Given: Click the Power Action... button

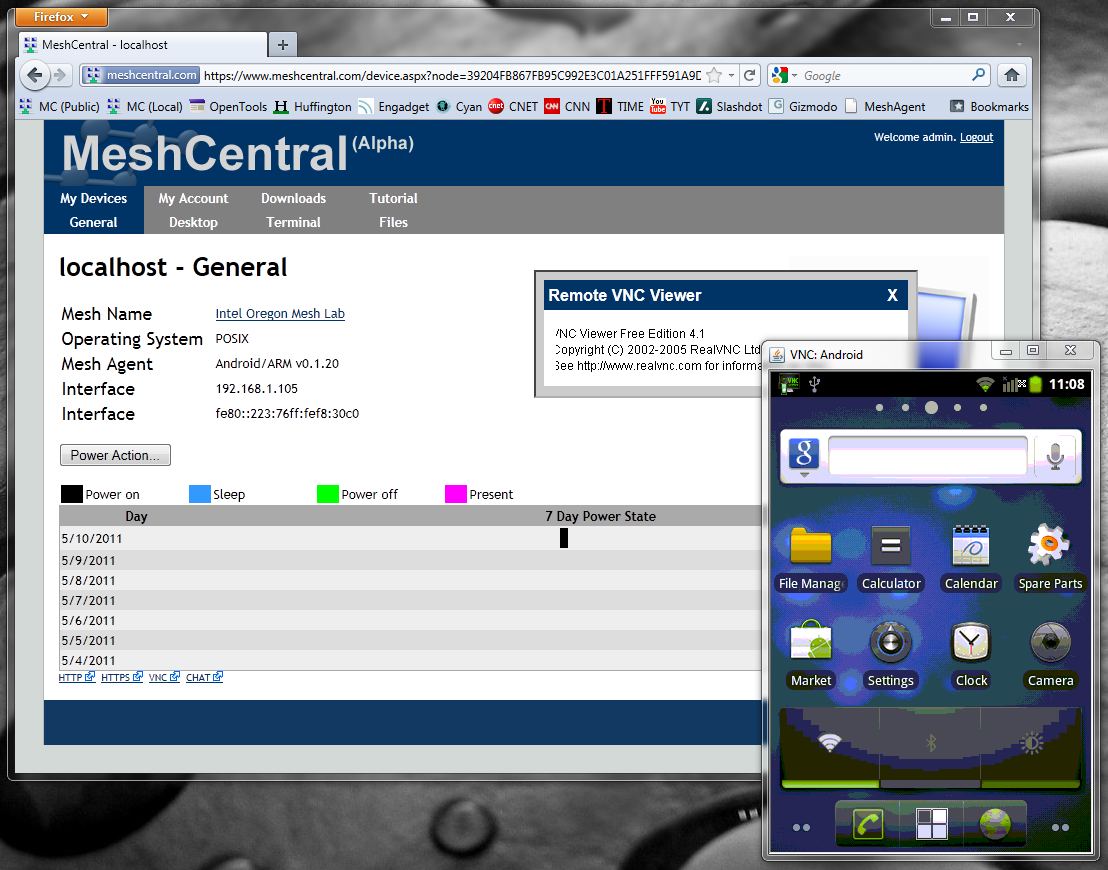Looking at the screenshot, I should [115, 455].
